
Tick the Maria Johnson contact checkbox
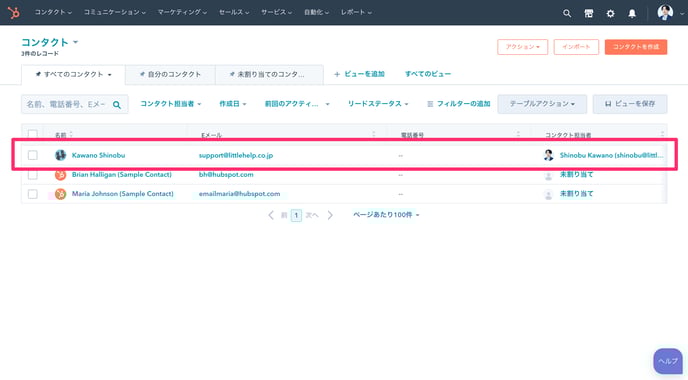point(32,194)
